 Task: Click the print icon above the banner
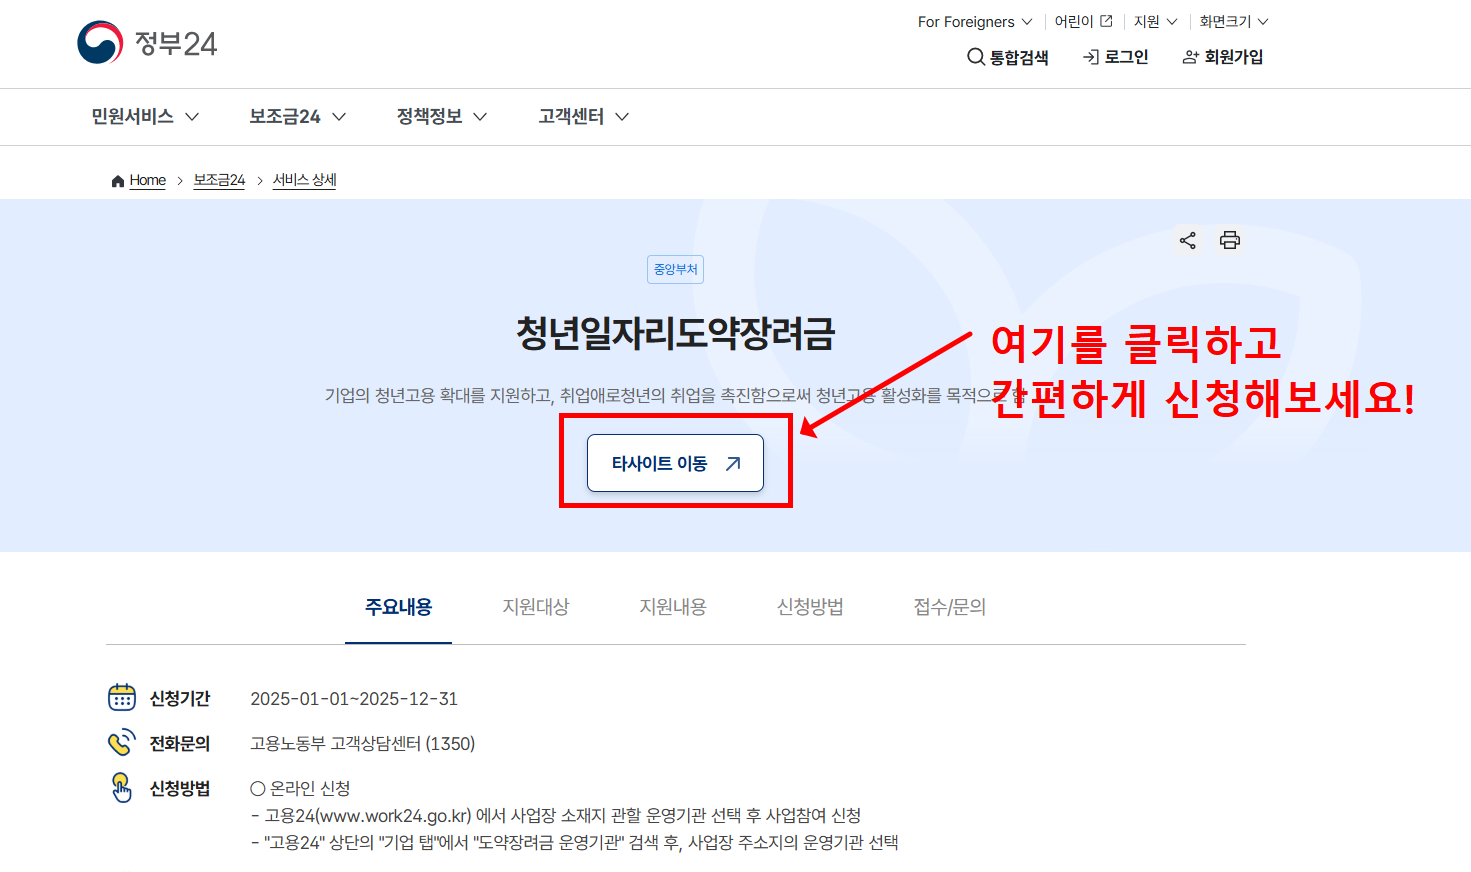click(x=1229, y=240)
